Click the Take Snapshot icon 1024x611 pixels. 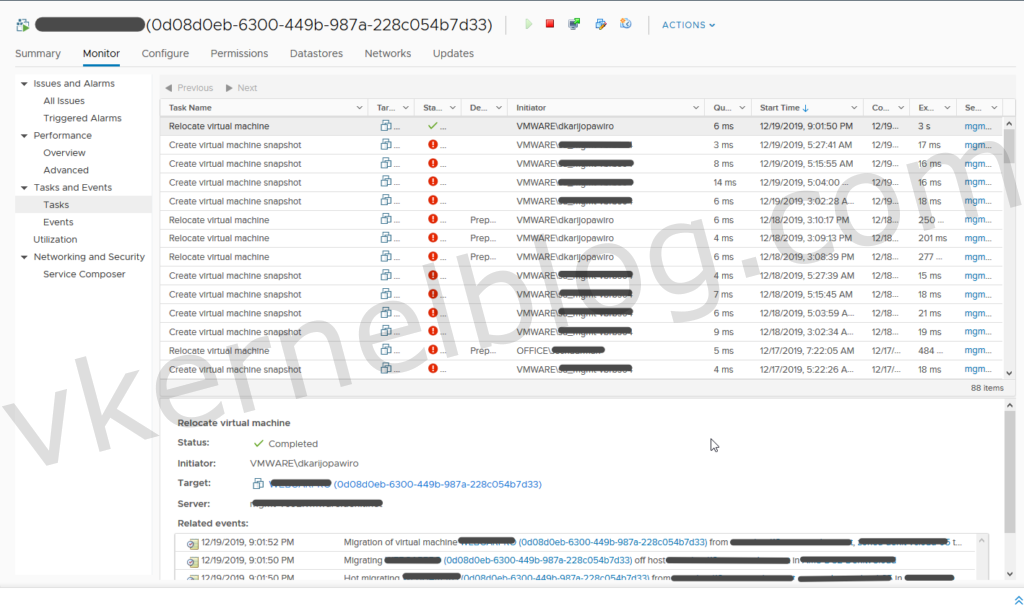(625, 24)
